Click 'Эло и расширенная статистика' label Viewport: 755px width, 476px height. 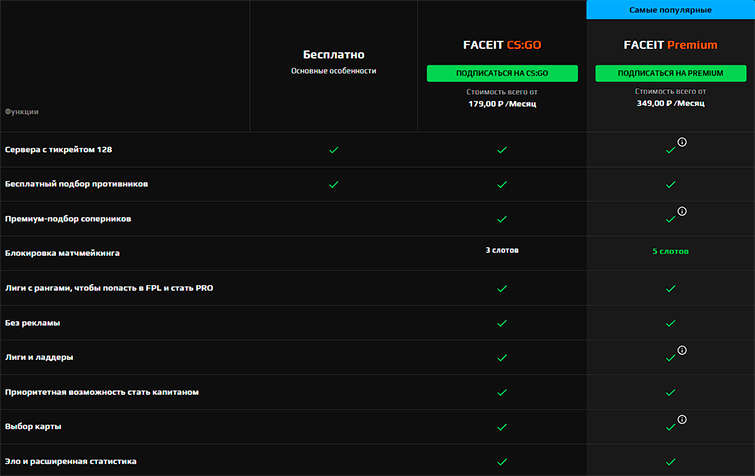[70, 462]
